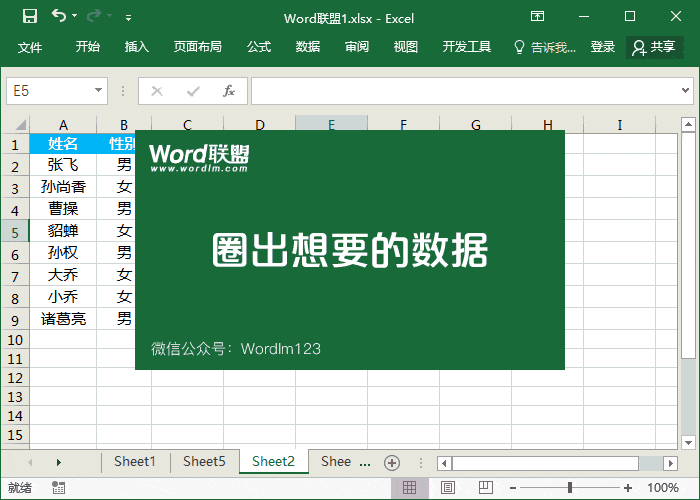Switch to Normal view icon
This screenshot has height=500, width=700.
[x=409, y=488]
